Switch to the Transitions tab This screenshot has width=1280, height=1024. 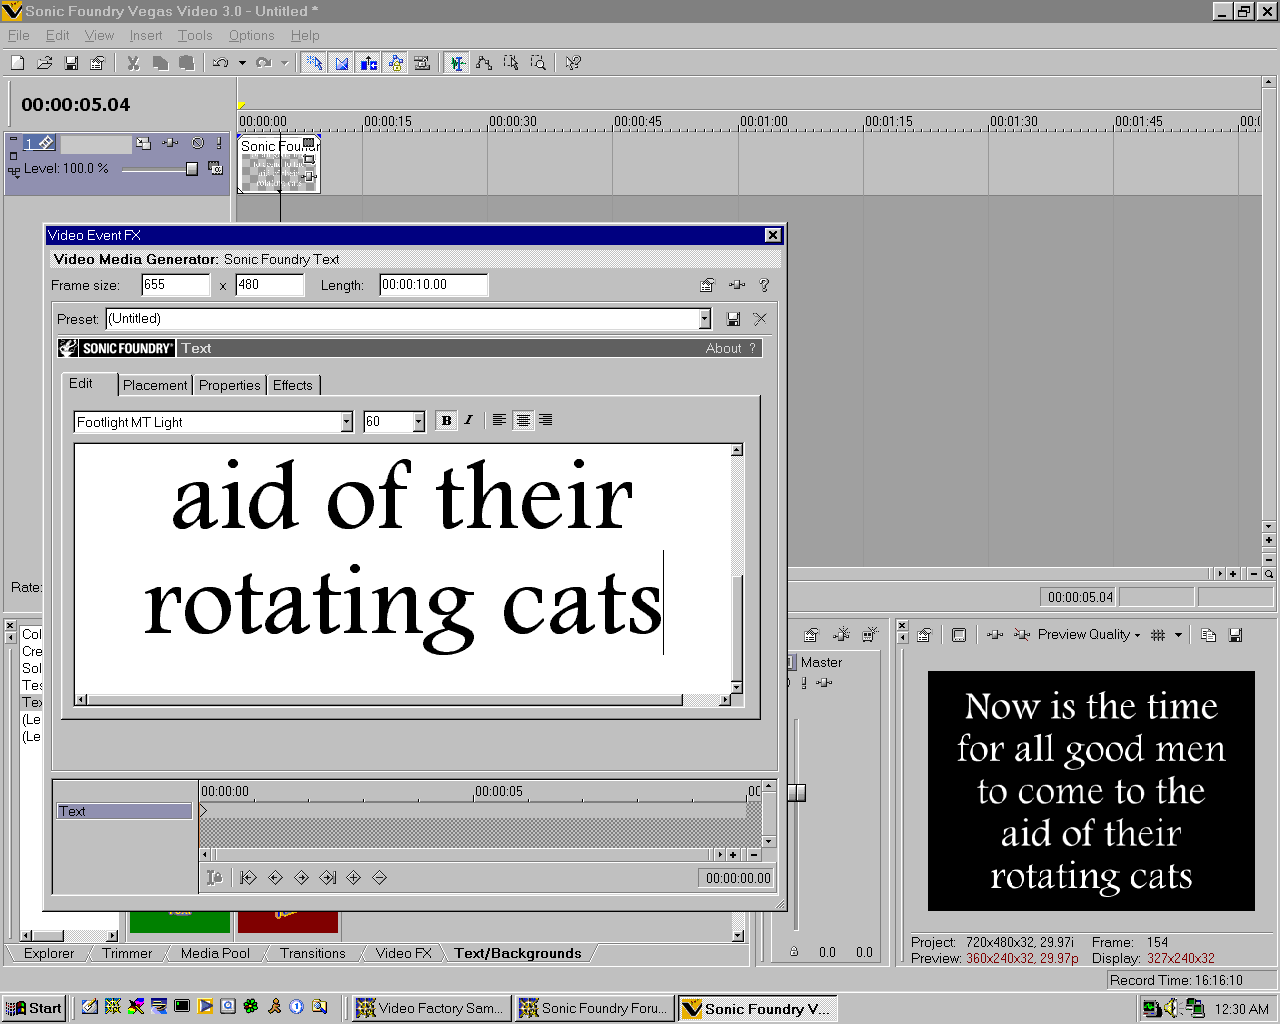pos(312,953)
